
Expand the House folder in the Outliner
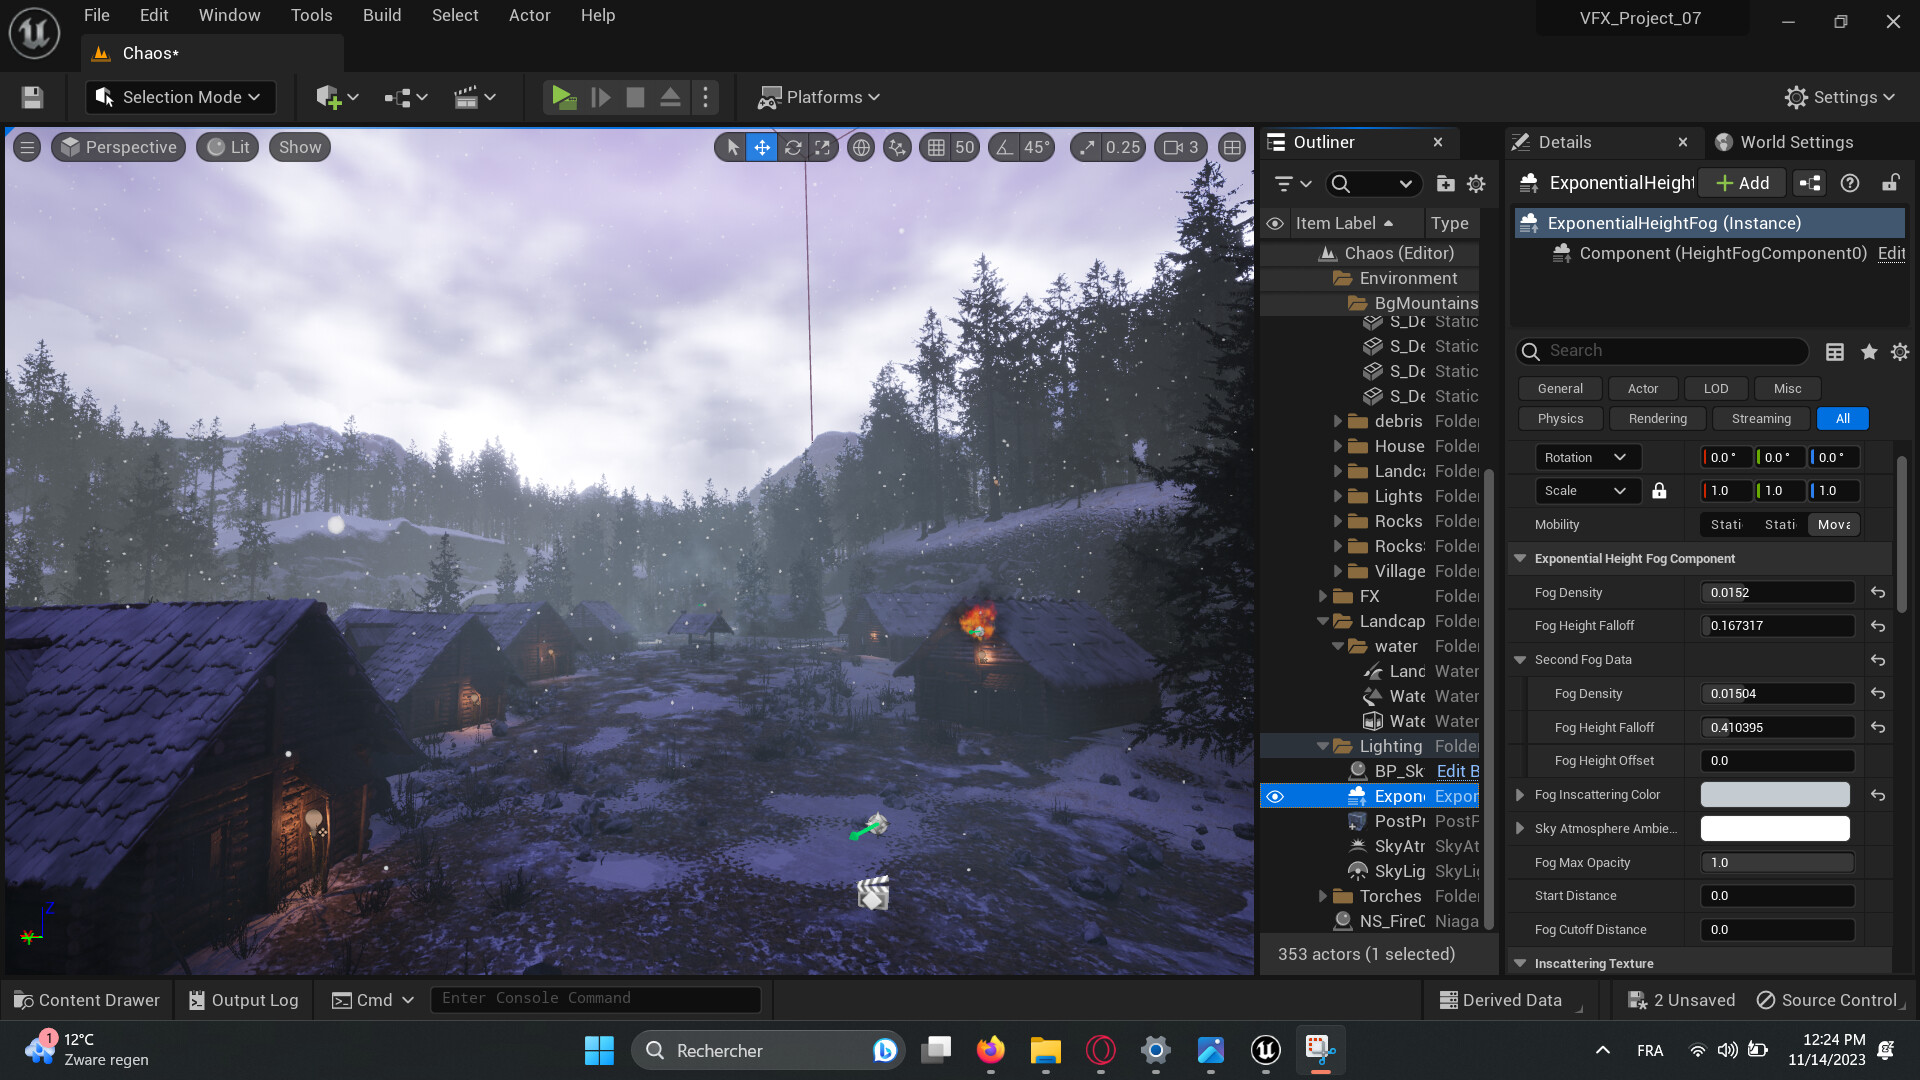pyautogui.click(x=1340, y=446)
